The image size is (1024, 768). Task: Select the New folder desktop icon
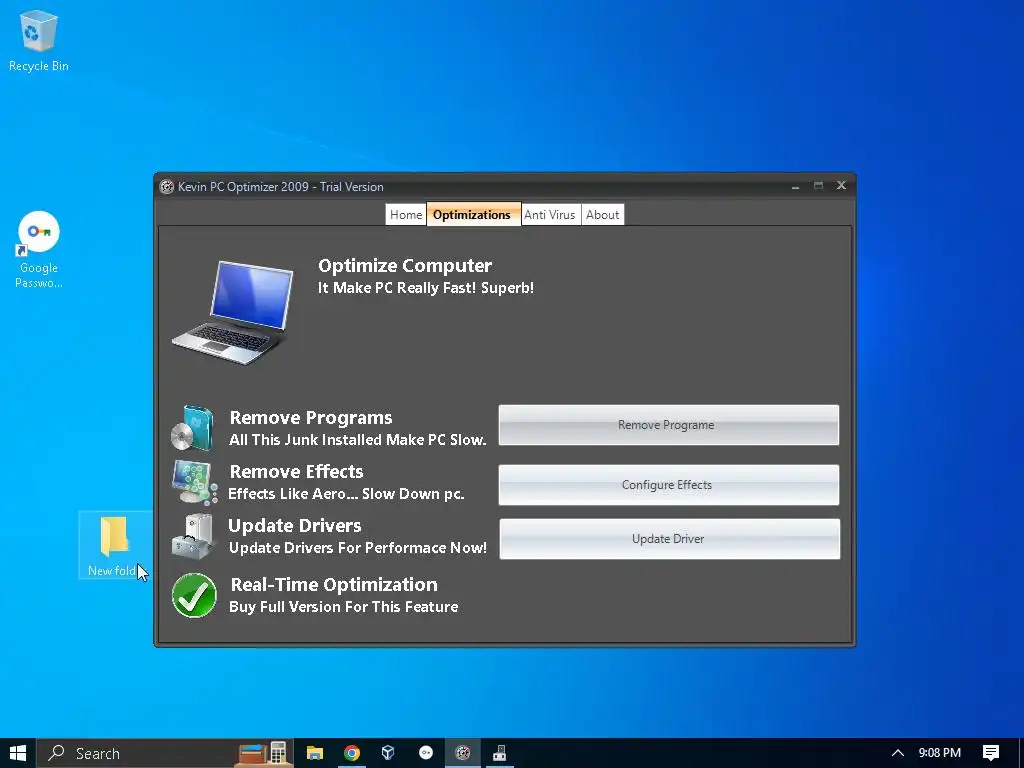[113, 546]
